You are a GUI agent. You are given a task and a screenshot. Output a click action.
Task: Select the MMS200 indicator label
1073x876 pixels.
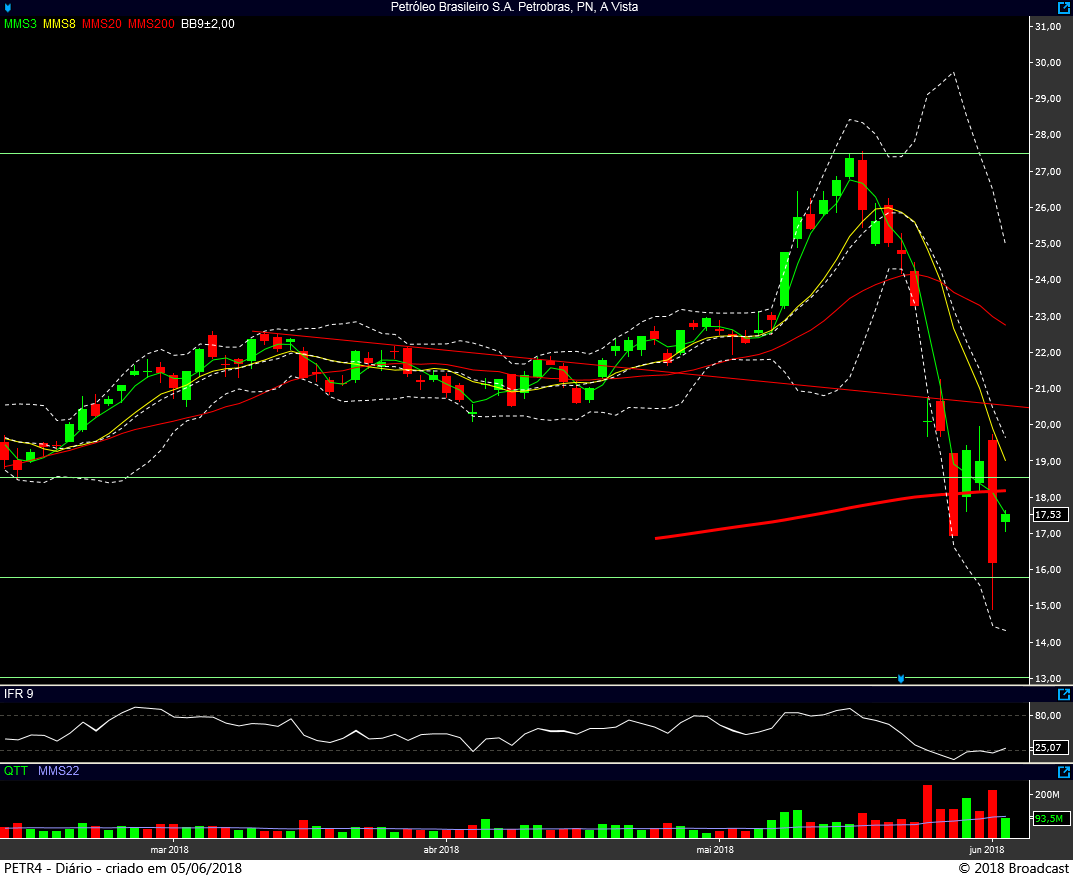151,24
